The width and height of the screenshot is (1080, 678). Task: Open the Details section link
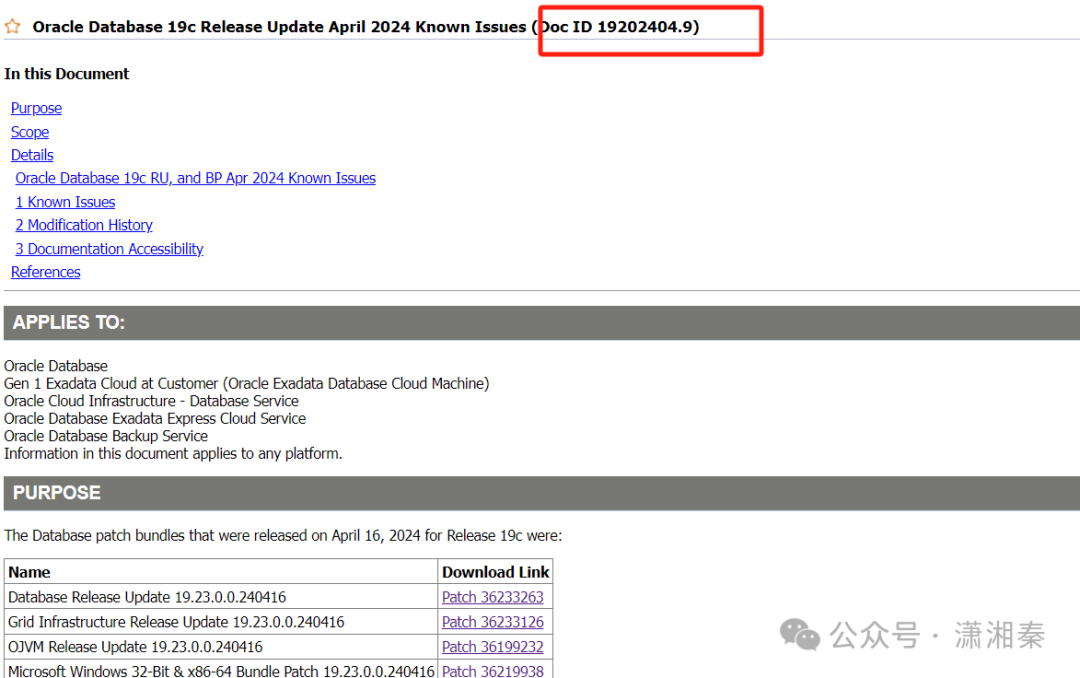(31, 155)
